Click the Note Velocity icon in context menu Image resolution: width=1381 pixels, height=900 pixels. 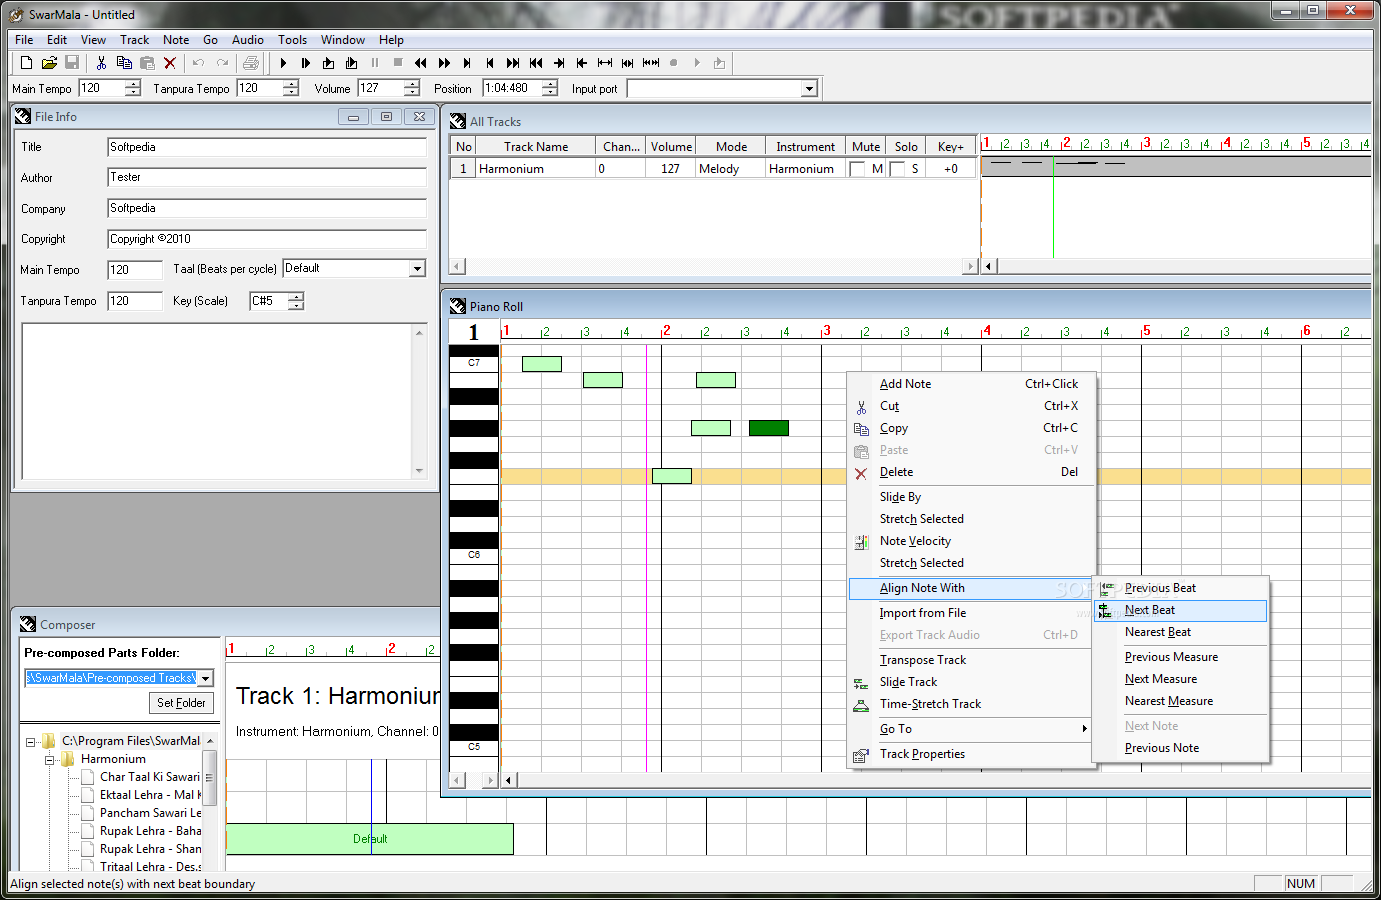click(x=861, y=542)
